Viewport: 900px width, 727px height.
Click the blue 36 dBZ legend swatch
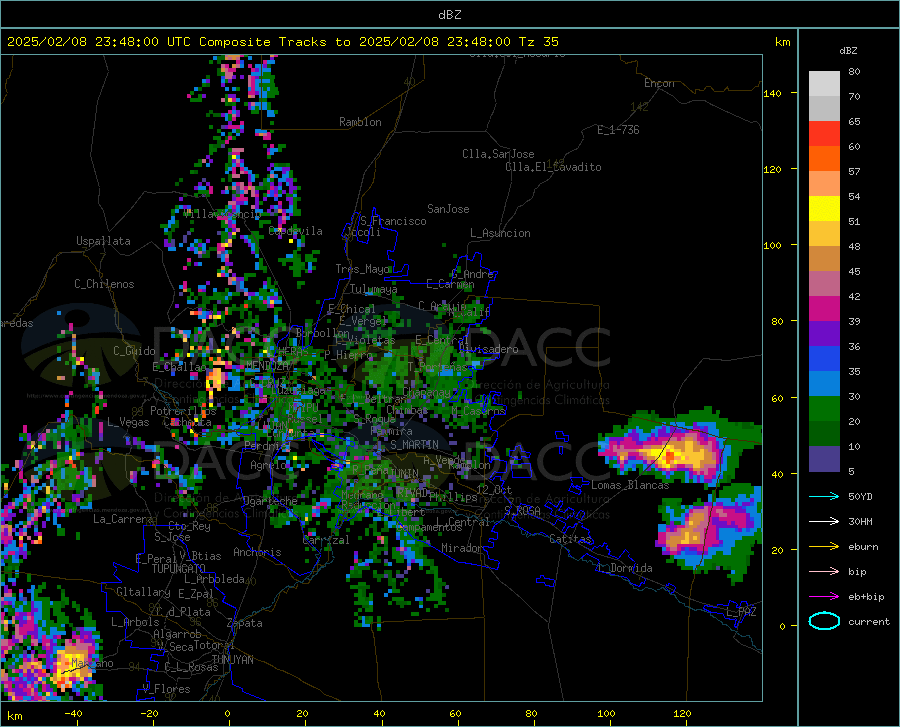[x=824, y=359]
